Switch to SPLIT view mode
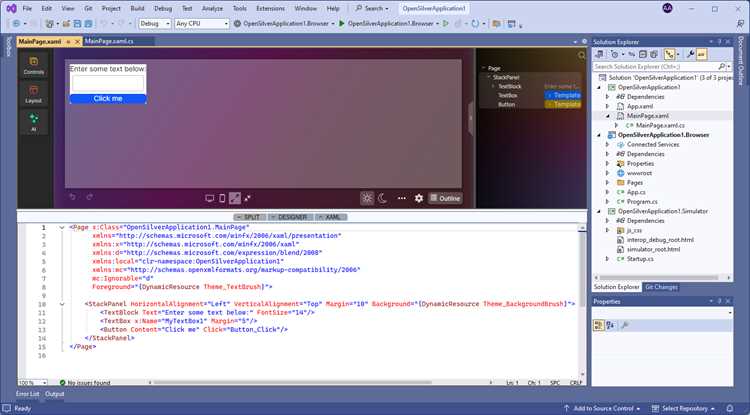 (x=249, y=217)
